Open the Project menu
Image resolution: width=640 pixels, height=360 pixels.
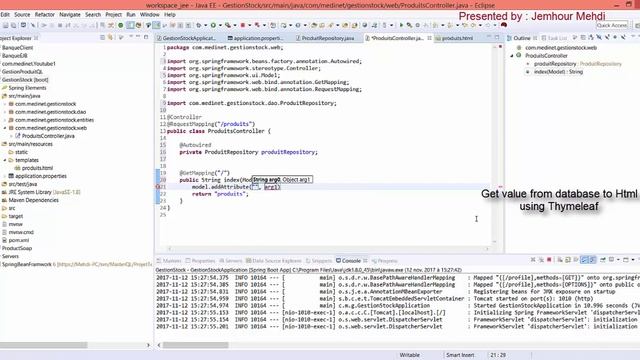tap(113, 14)
